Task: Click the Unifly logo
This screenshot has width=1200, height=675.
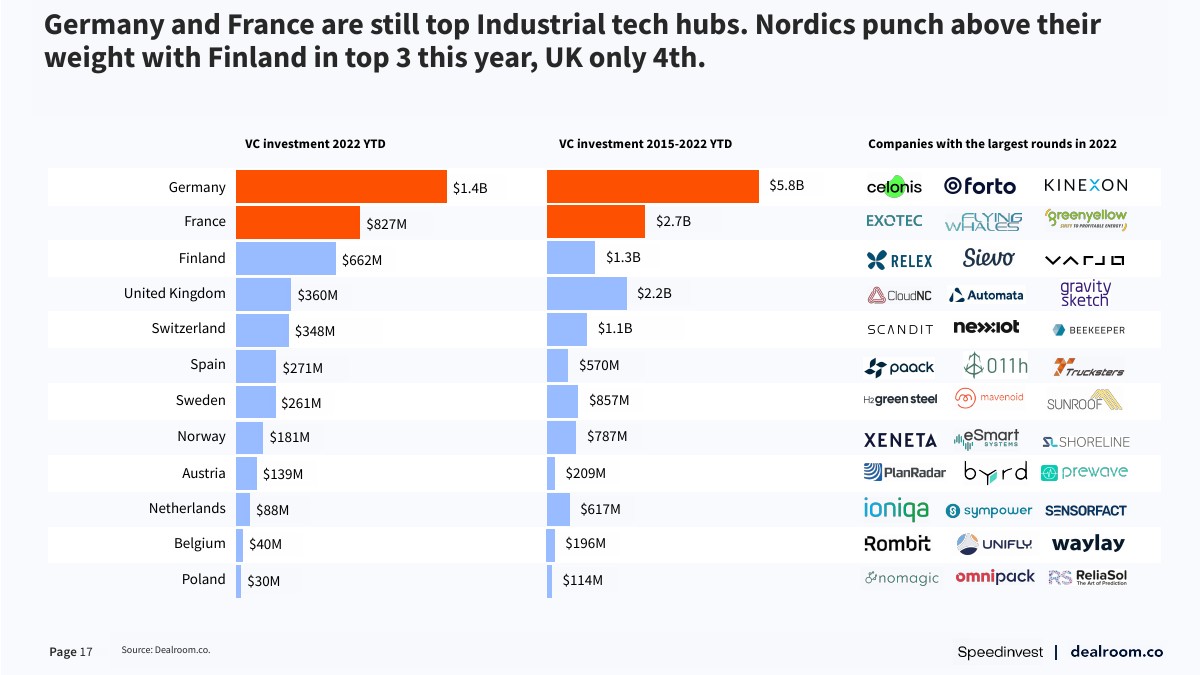Action: click(x=986, y=544)
